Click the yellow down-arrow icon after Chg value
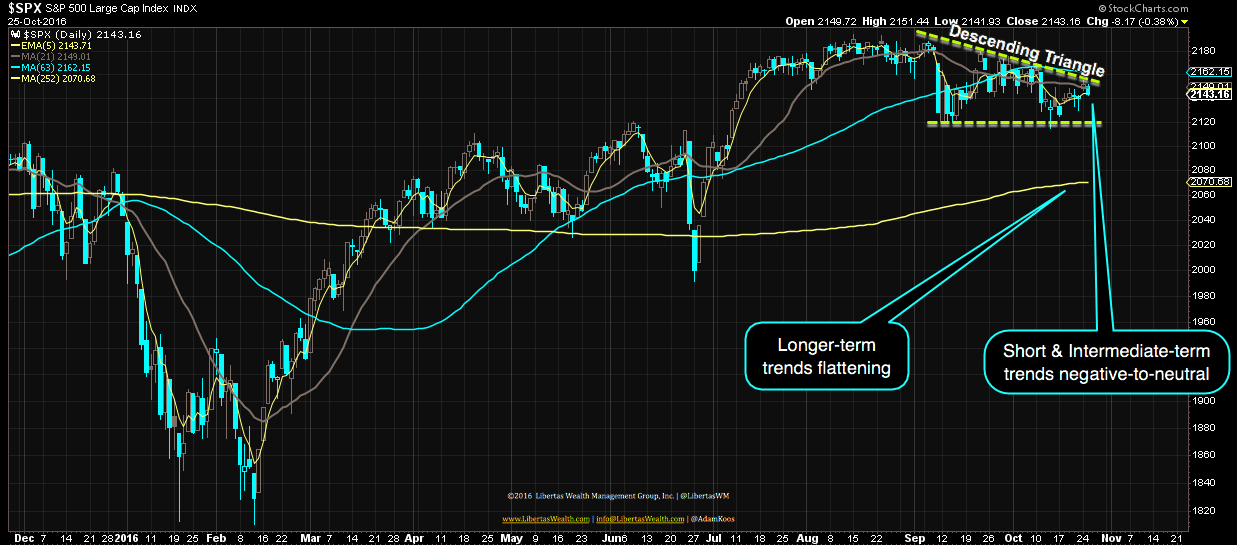The width and height of the screenshot is (1237, 545). (x=1185, y=20)
